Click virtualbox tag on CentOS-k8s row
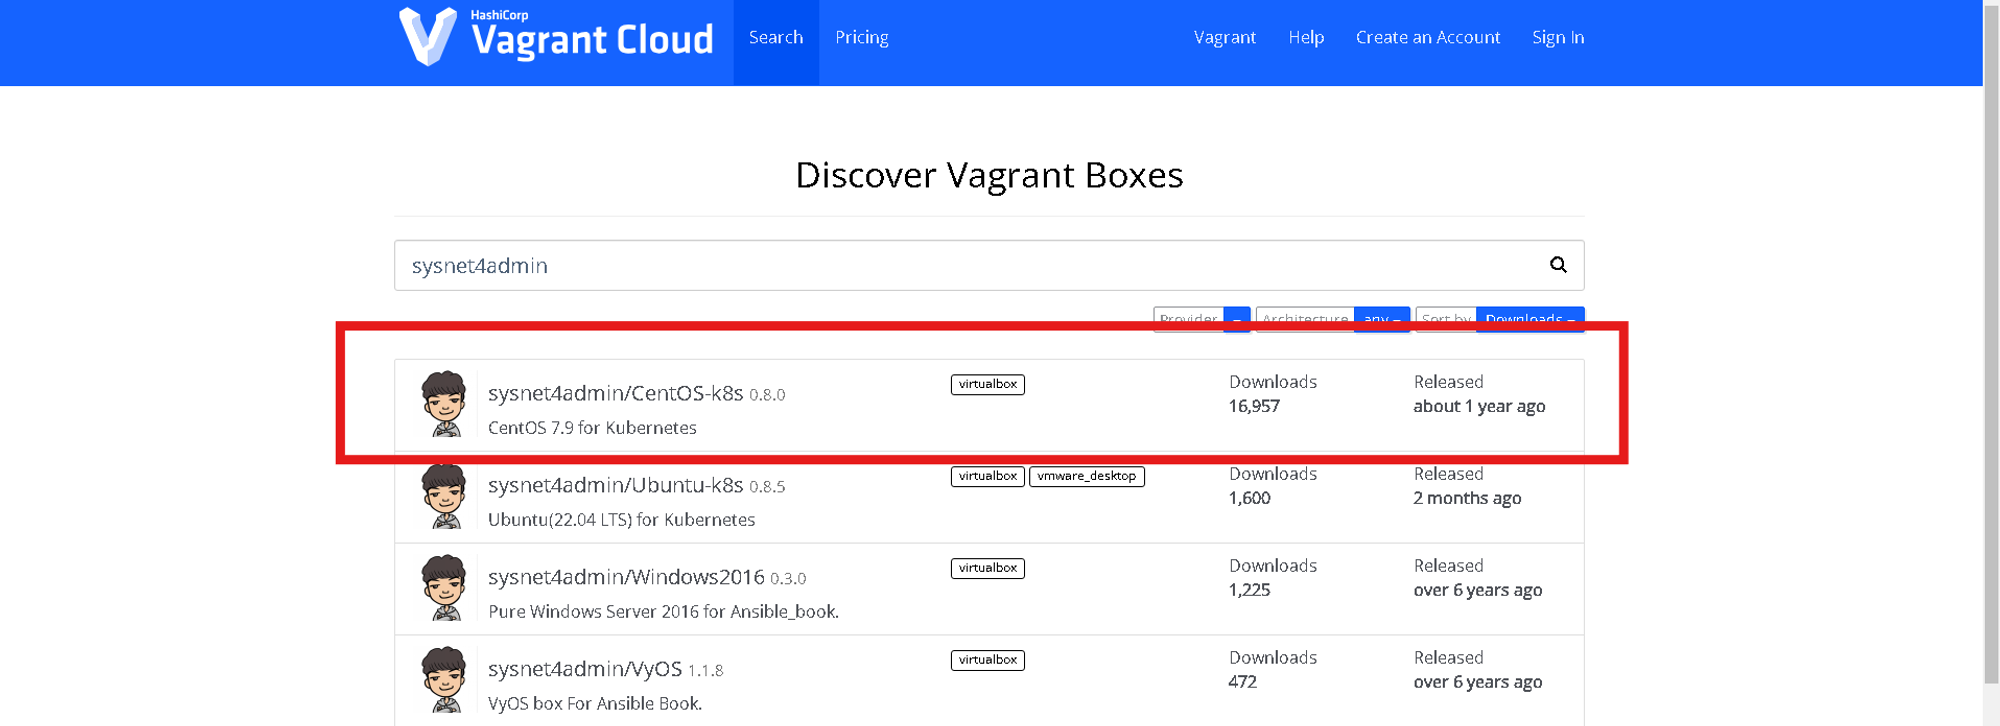 click(988, 384)
